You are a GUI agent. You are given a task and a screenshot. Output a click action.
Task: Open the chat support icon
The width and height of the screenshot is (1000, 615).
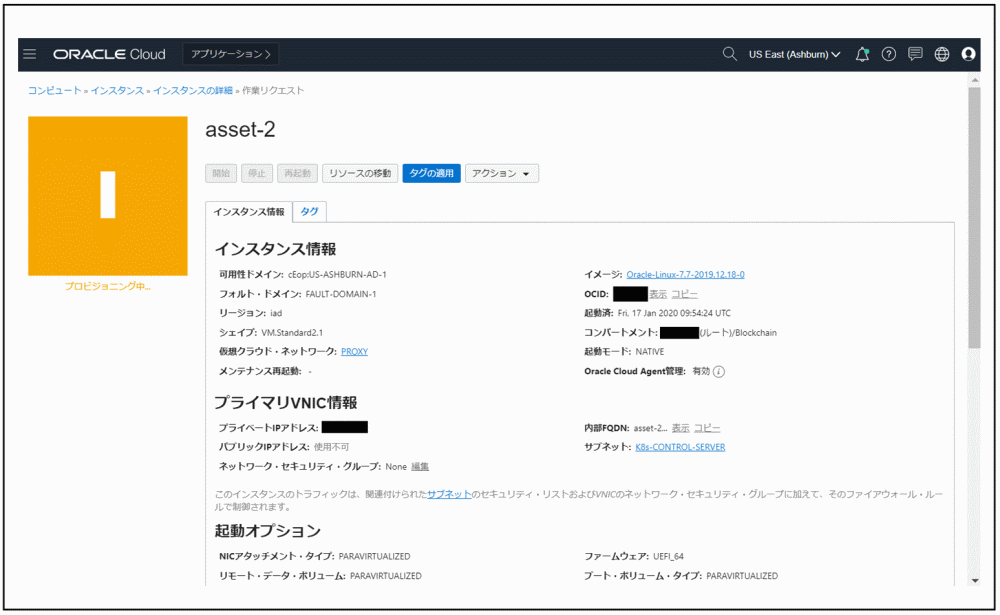pos(915,54)
